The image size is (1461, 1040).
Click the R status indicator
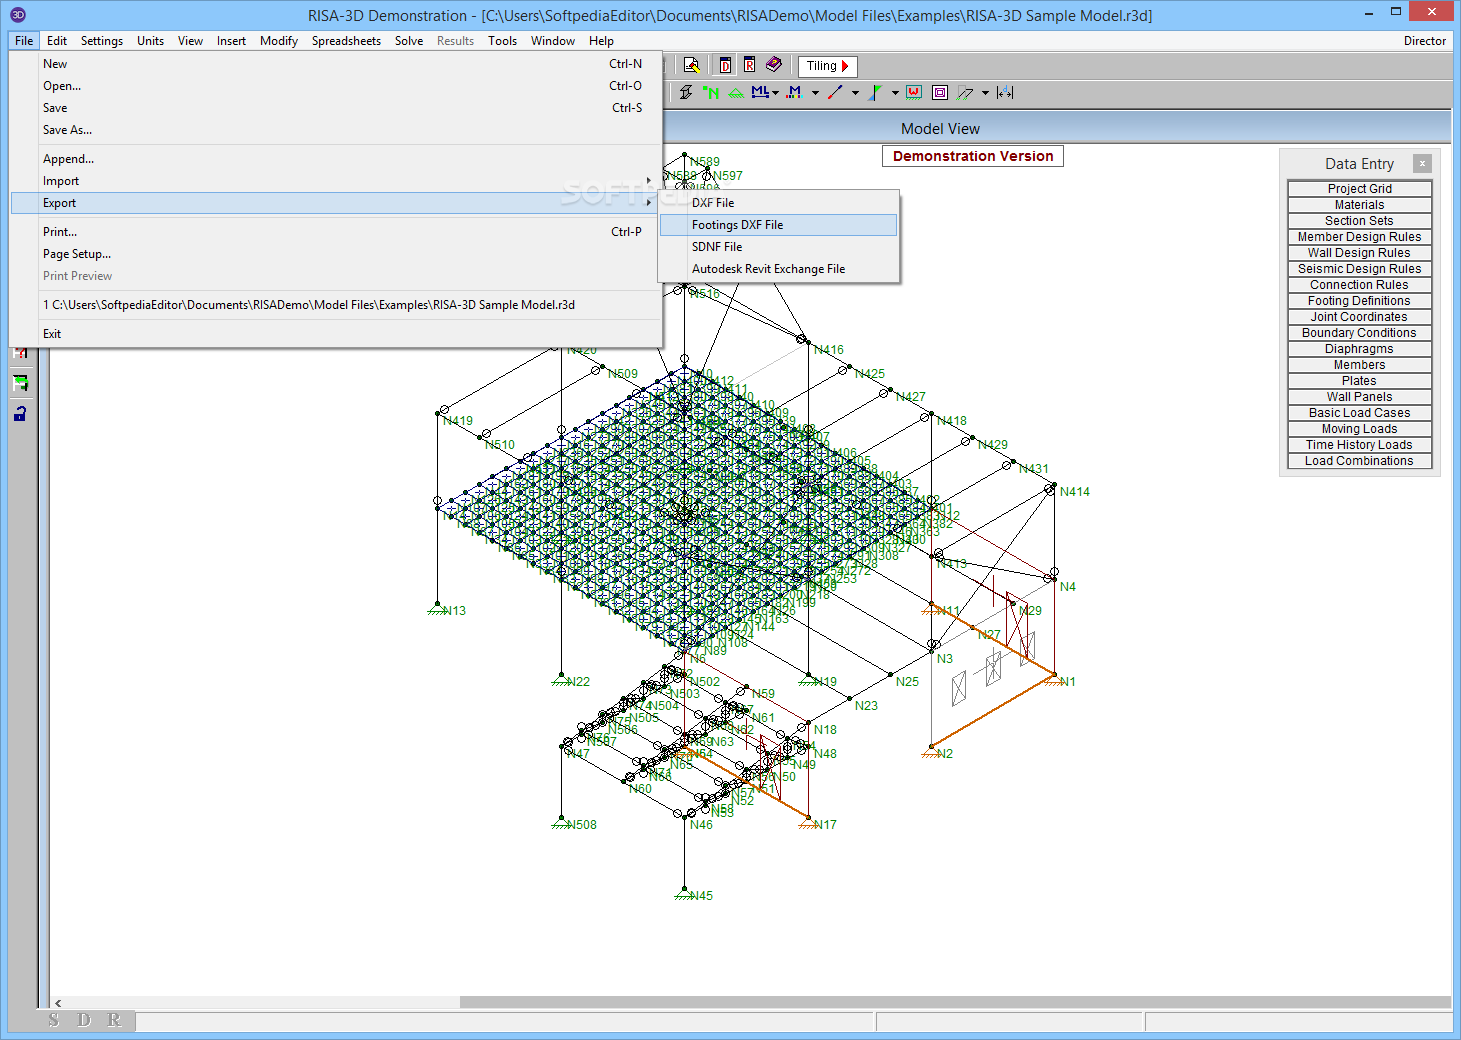coord(114,1020)
